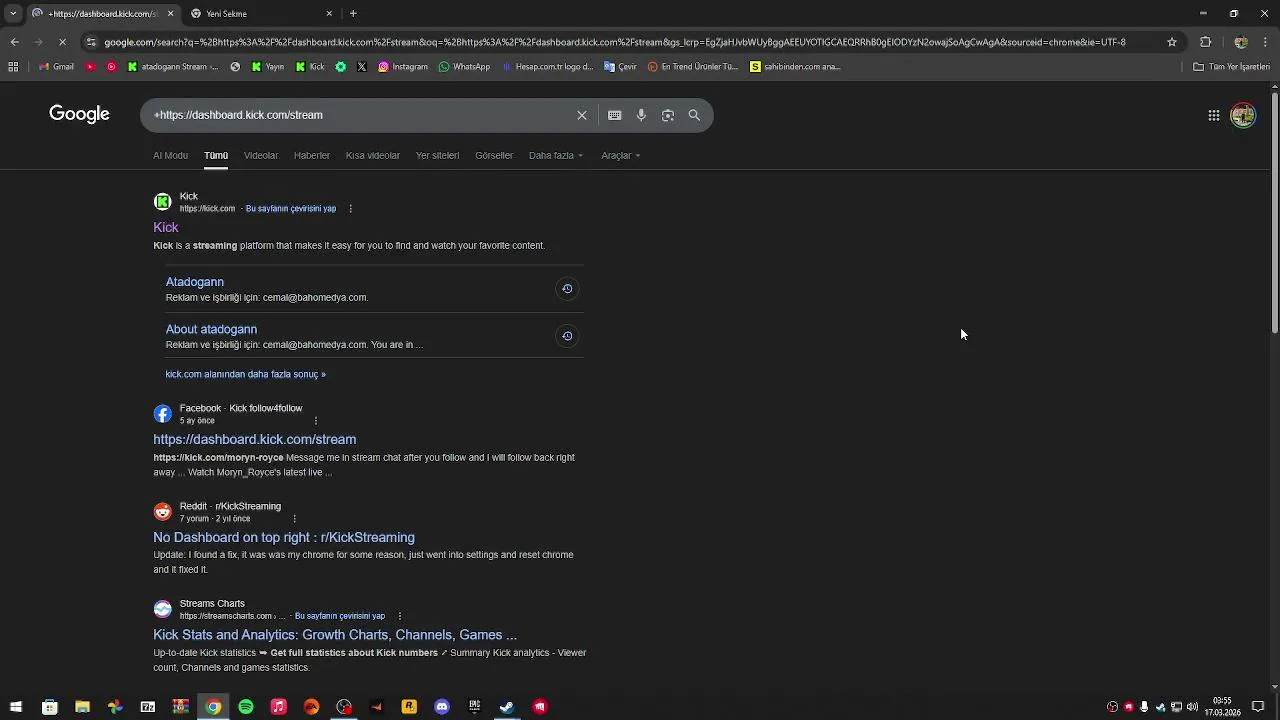Viewport: 1280px width, 720px height.
Task: Open the Atadogann sitelink
Action: click(195, 282)
